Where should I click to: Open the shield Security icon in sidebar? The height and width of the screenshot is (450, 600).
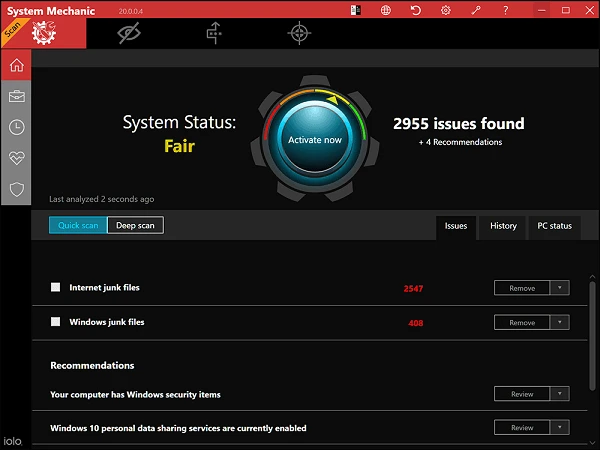(x=16, y=188)
